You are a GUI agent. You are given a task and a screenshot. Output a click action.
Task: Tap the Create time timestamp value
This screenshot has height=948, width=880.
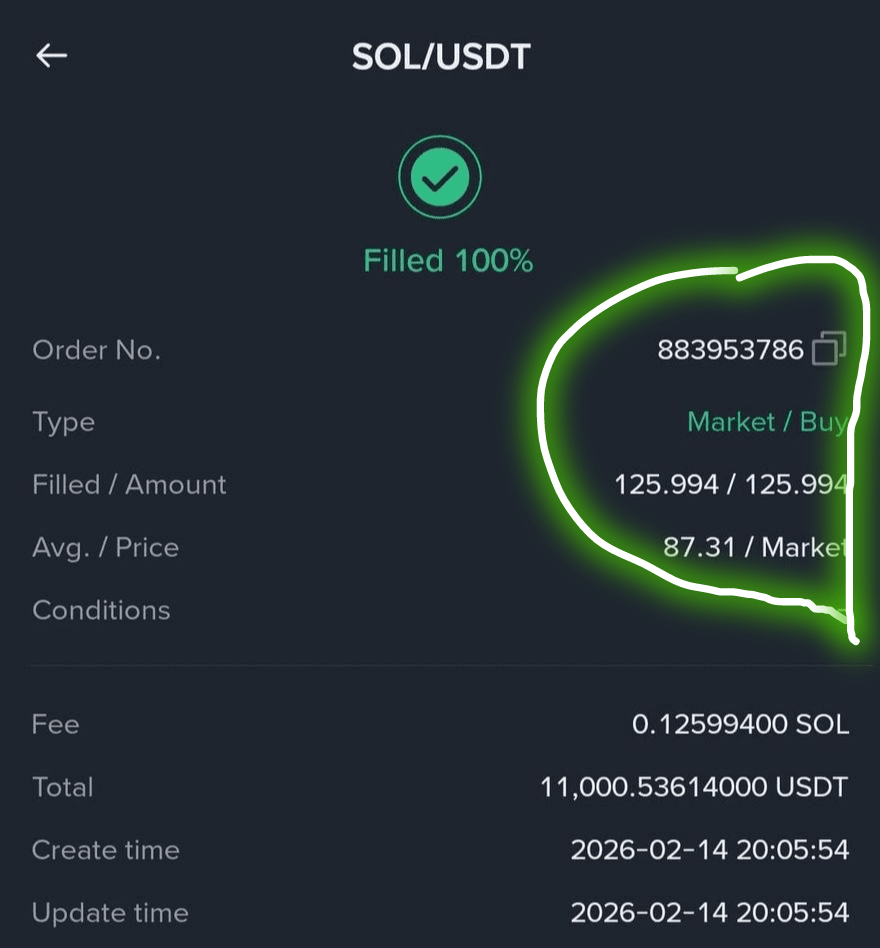coord(710,850)
